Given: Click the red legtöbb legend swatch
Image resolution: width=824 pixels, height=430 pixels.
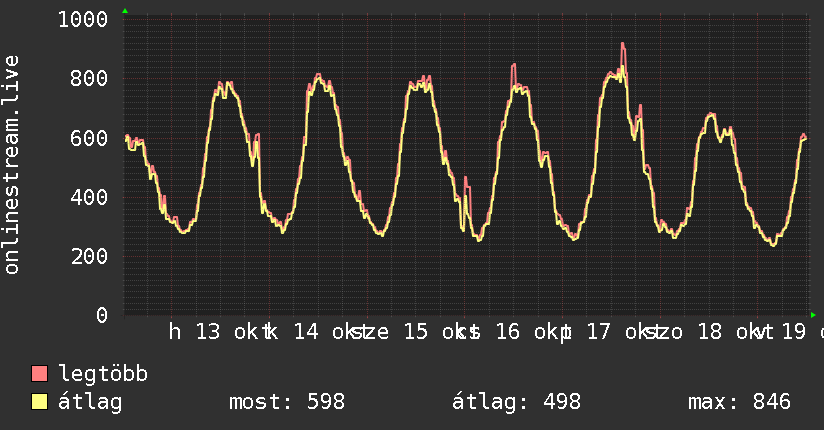Looking at the screenshot, I should (x=40, y=374).
